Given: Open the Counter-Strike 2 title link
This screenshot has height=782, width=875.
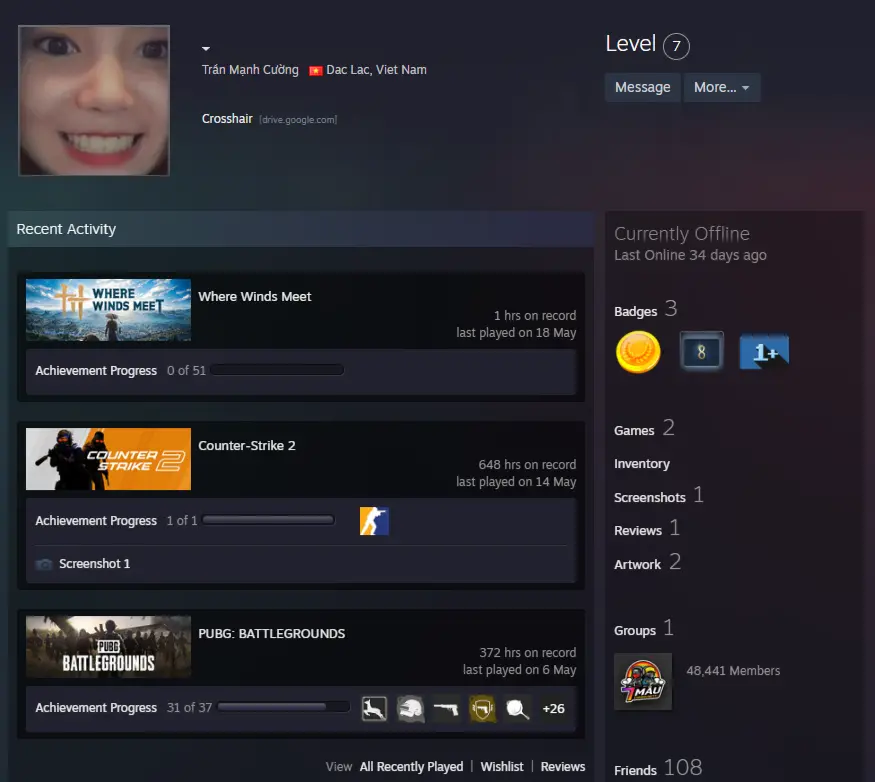Looking at the screenshot, I should (x=247, y=445).
